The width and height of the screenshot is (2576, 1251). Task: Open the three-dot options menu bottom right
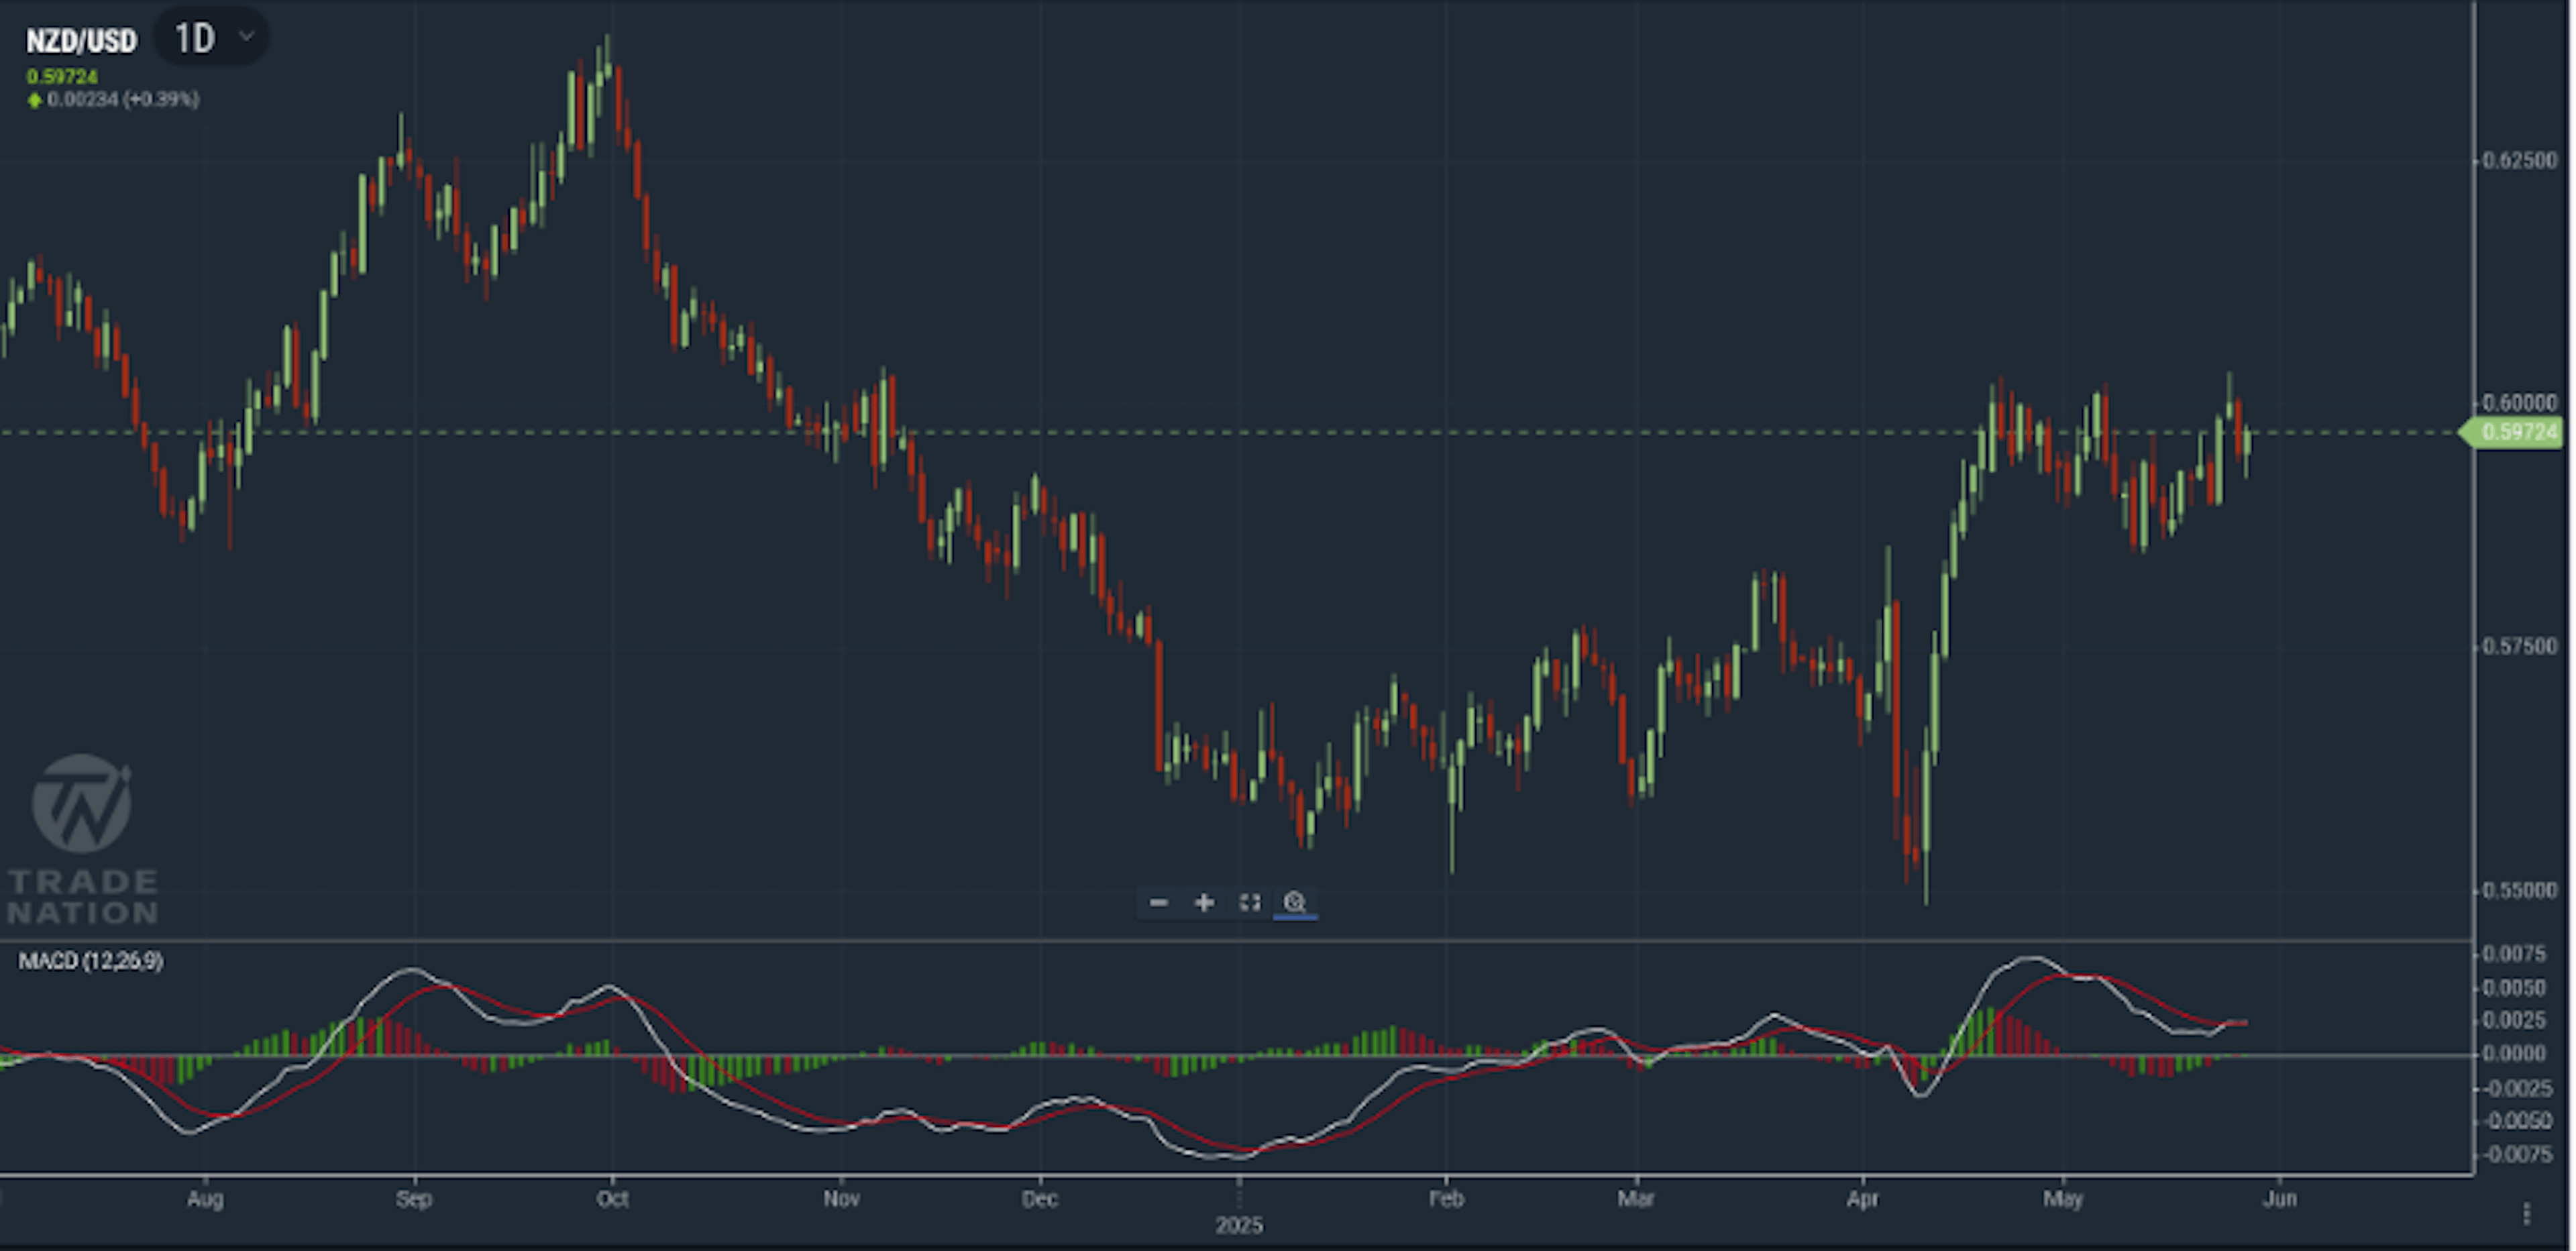(2527, 1213)
